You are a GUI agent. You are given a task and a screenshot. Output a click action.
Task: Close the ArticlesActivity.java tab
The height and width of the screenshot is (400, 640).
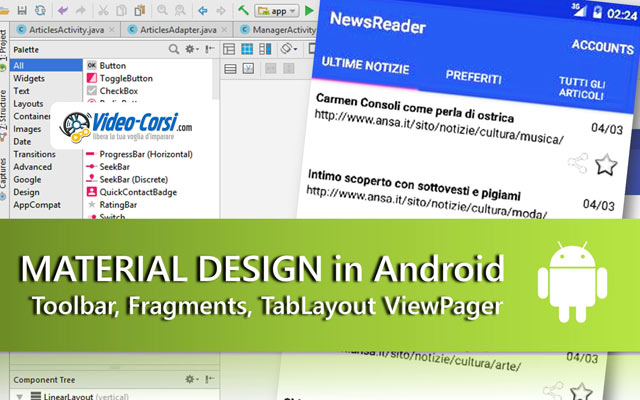(x=112, y=30)
